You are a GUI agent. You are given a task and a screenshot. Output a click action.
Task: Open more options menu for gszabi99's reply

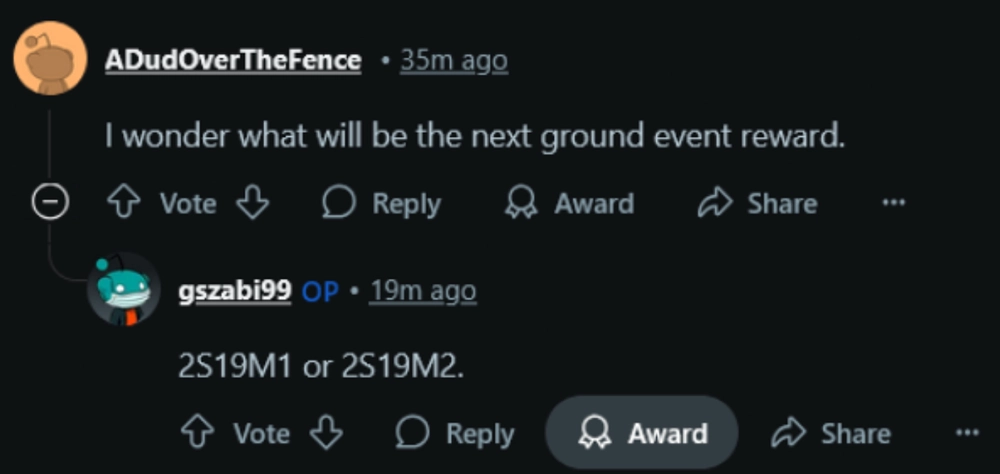click(x=967, y=433)
